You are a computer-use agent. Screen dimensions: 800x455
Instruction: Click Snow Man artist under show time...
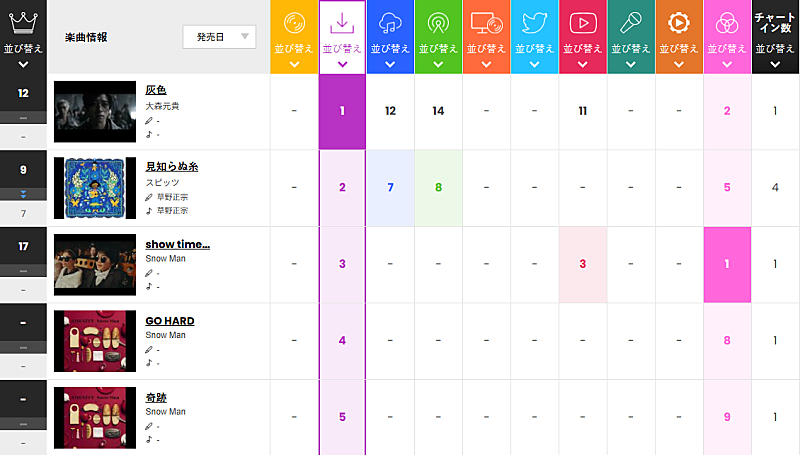point(165,259)
